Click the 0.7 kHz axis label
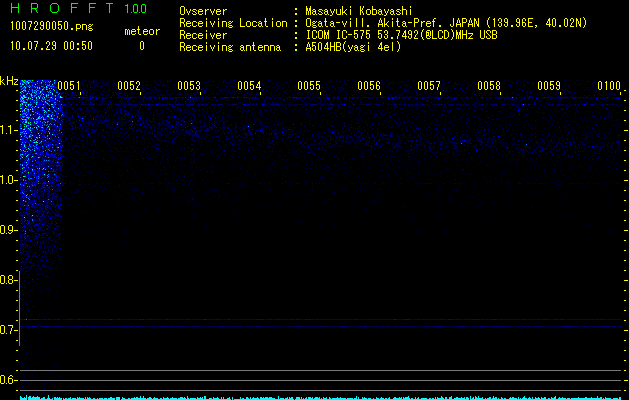This screenshot has height=400, width=629. click(8, 330)
